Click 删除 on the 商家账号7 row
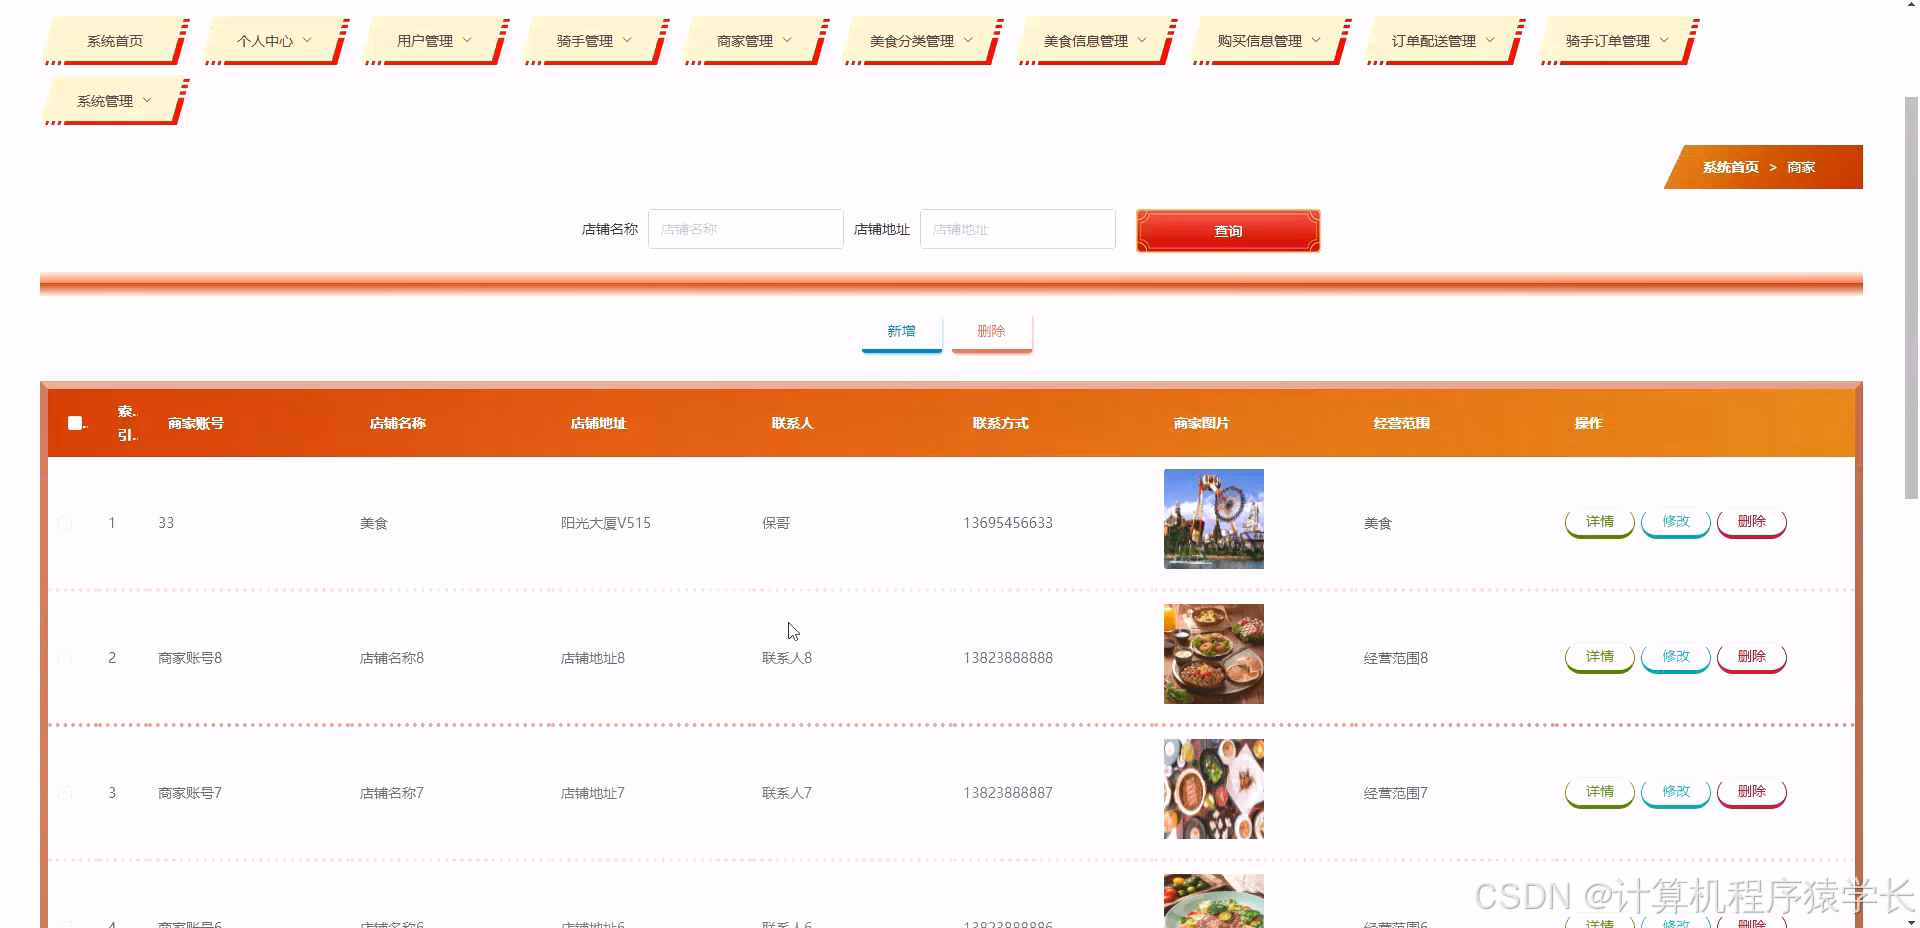 click(1751, 791)
